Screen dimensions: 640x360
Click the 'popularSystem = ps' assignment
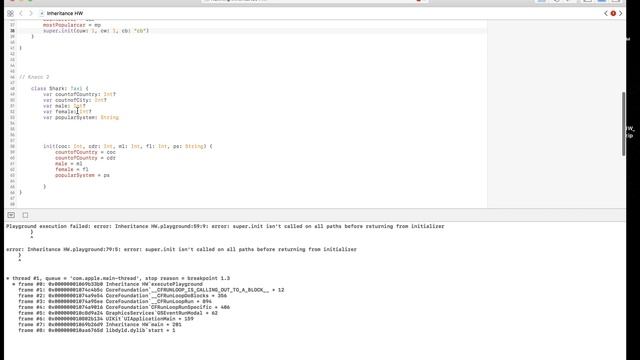(x=82, y=175)
